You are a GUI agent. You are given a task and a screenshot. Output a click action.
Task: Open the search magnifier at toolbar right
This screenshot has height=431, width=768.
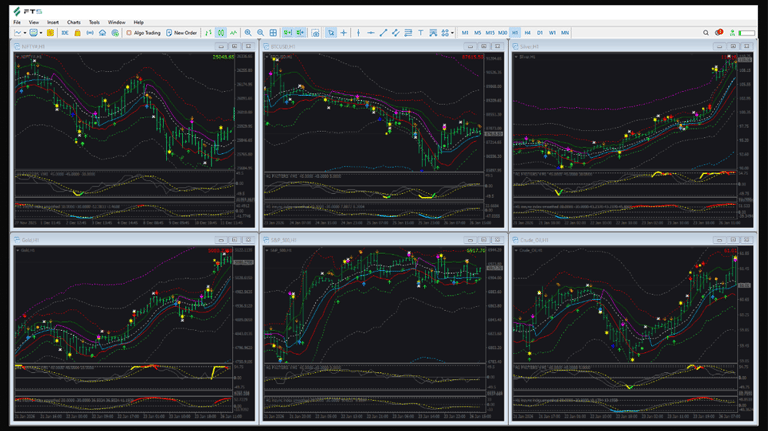(x=706, y=33)
